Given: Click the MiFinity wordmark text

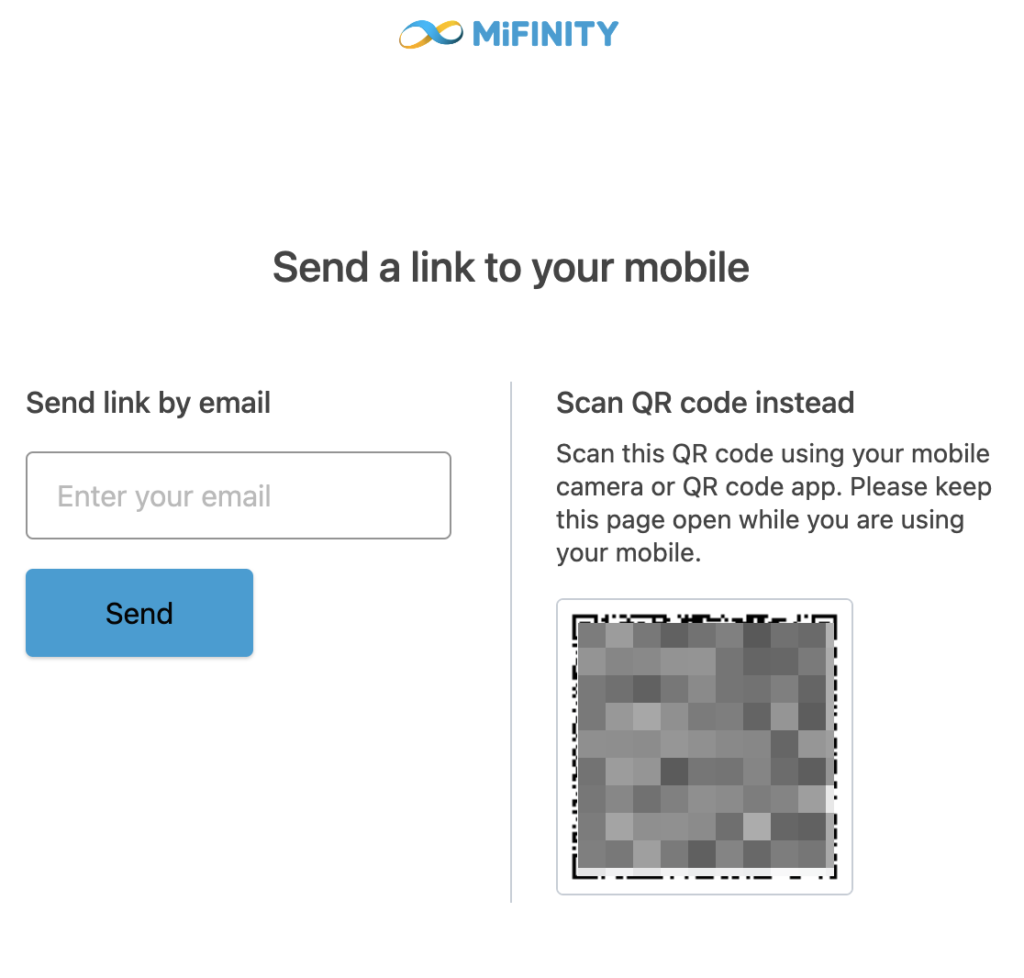Looking at the screenshot, I should (x=545, y=34).
